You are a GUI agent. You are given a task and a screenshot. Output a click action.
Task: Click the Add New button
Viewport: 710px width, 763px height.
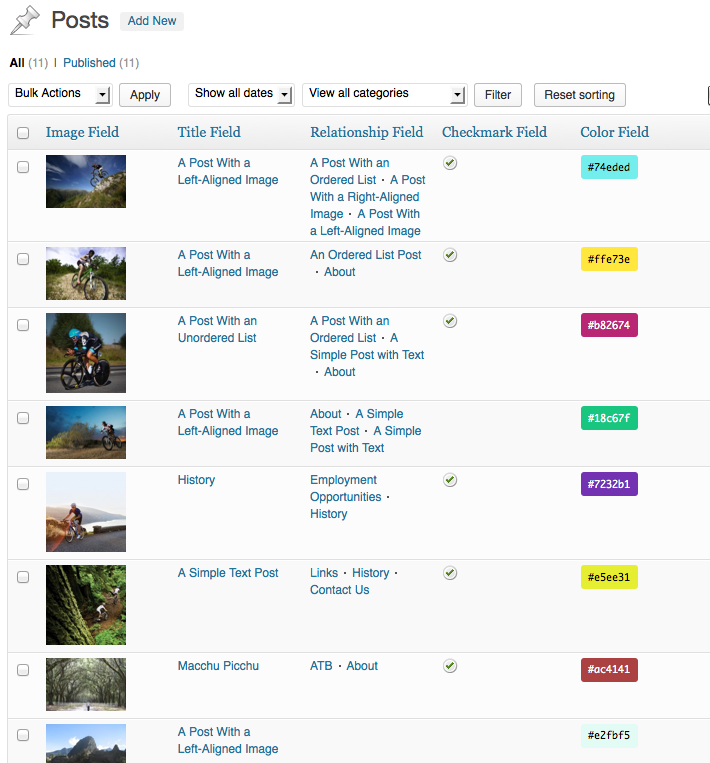point(152,21)
